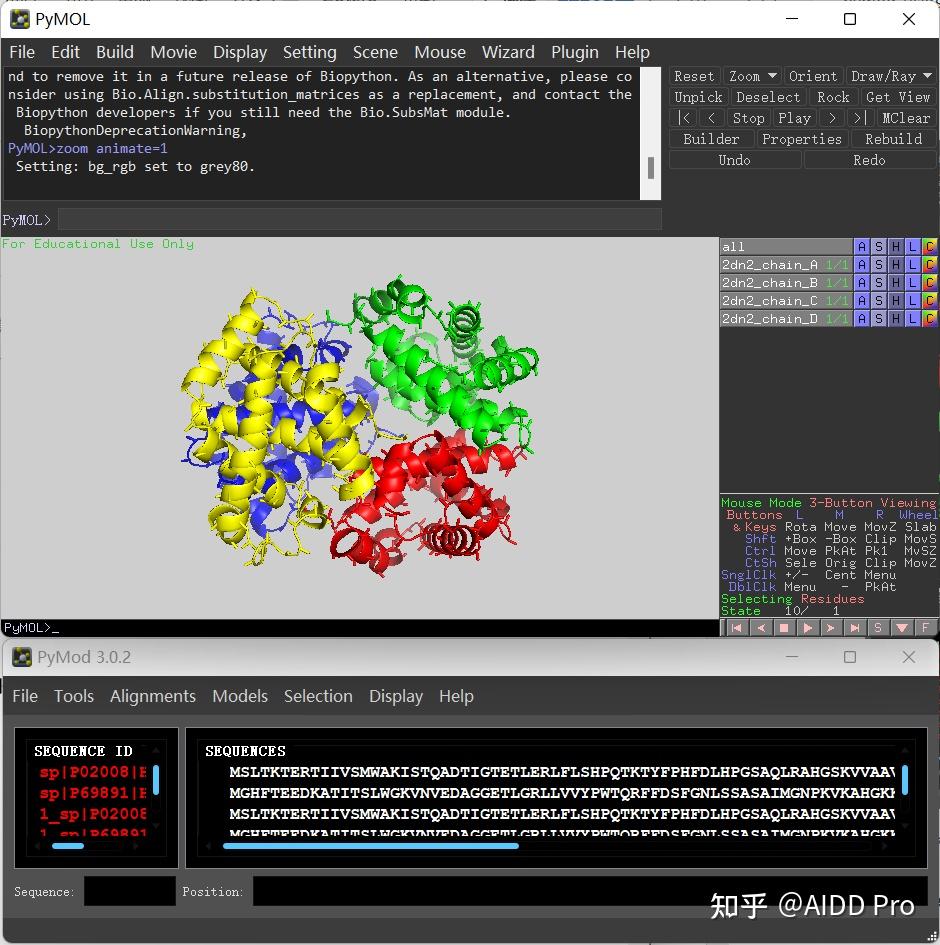The image size is (940, 945).
Task: Click the Get View button
Action: 897,97
